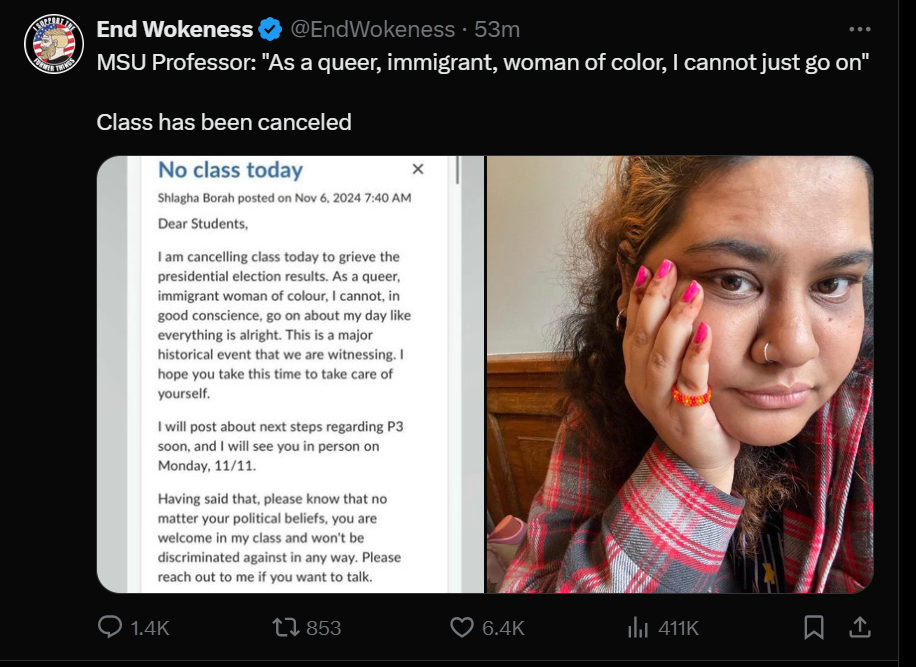Open the selfie photo on the right
This screenshot has height=667, width=916.
tap(680, 374)
